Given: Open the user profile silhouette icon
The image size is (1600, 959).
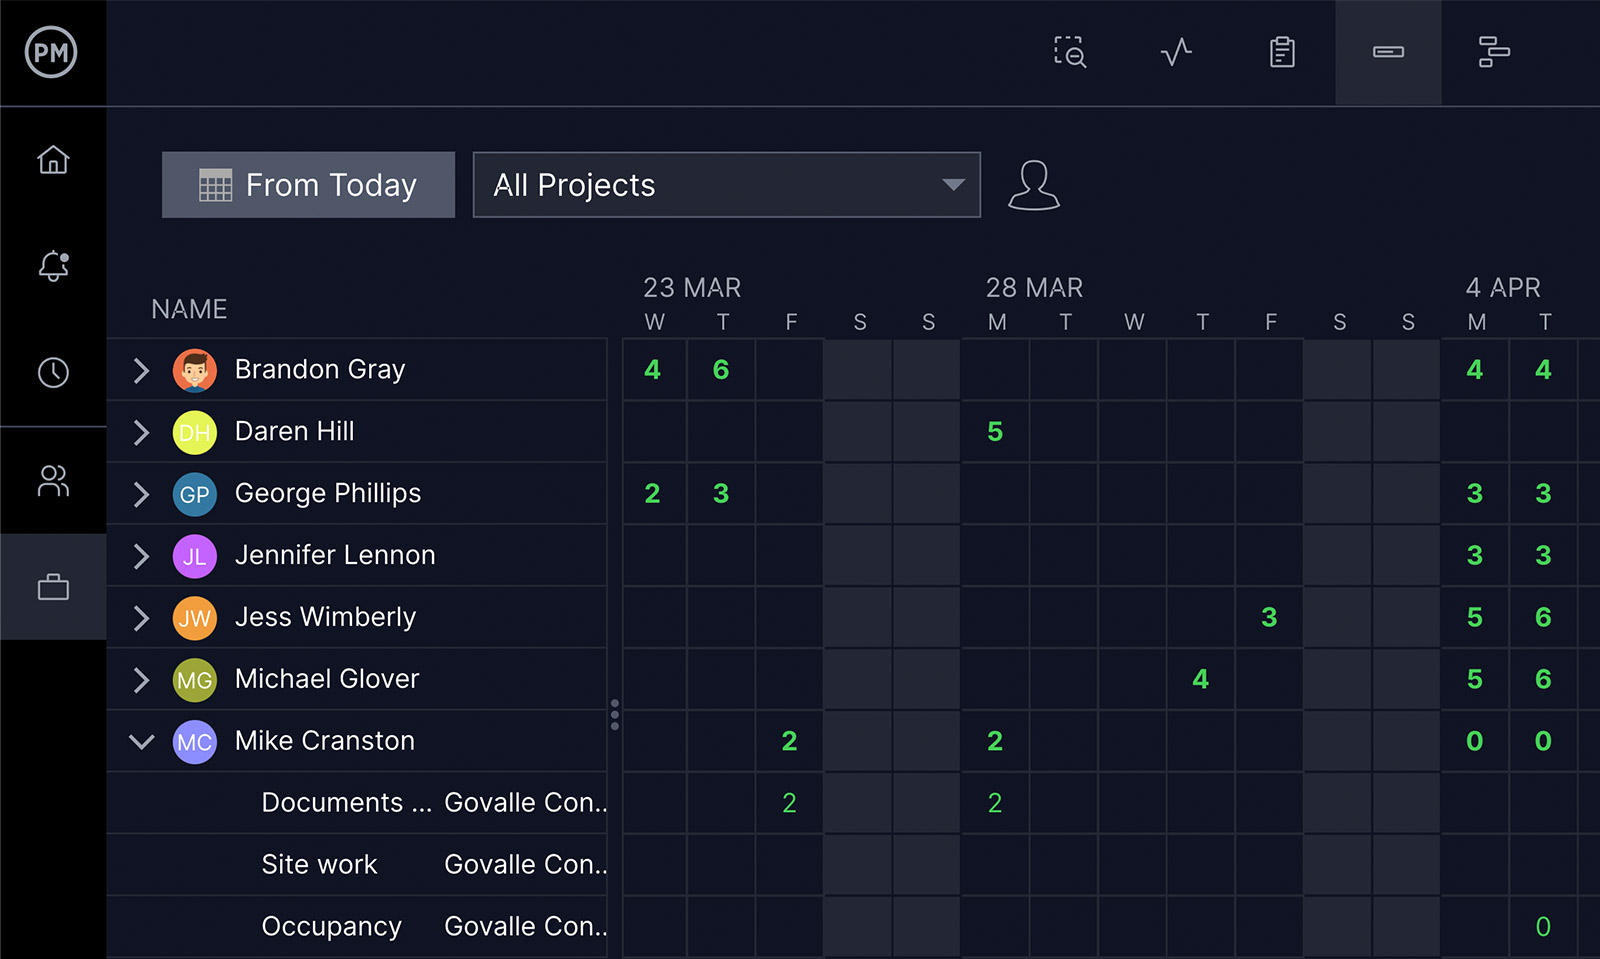Looking at the screenshot, I should (x=1034, y=185).
